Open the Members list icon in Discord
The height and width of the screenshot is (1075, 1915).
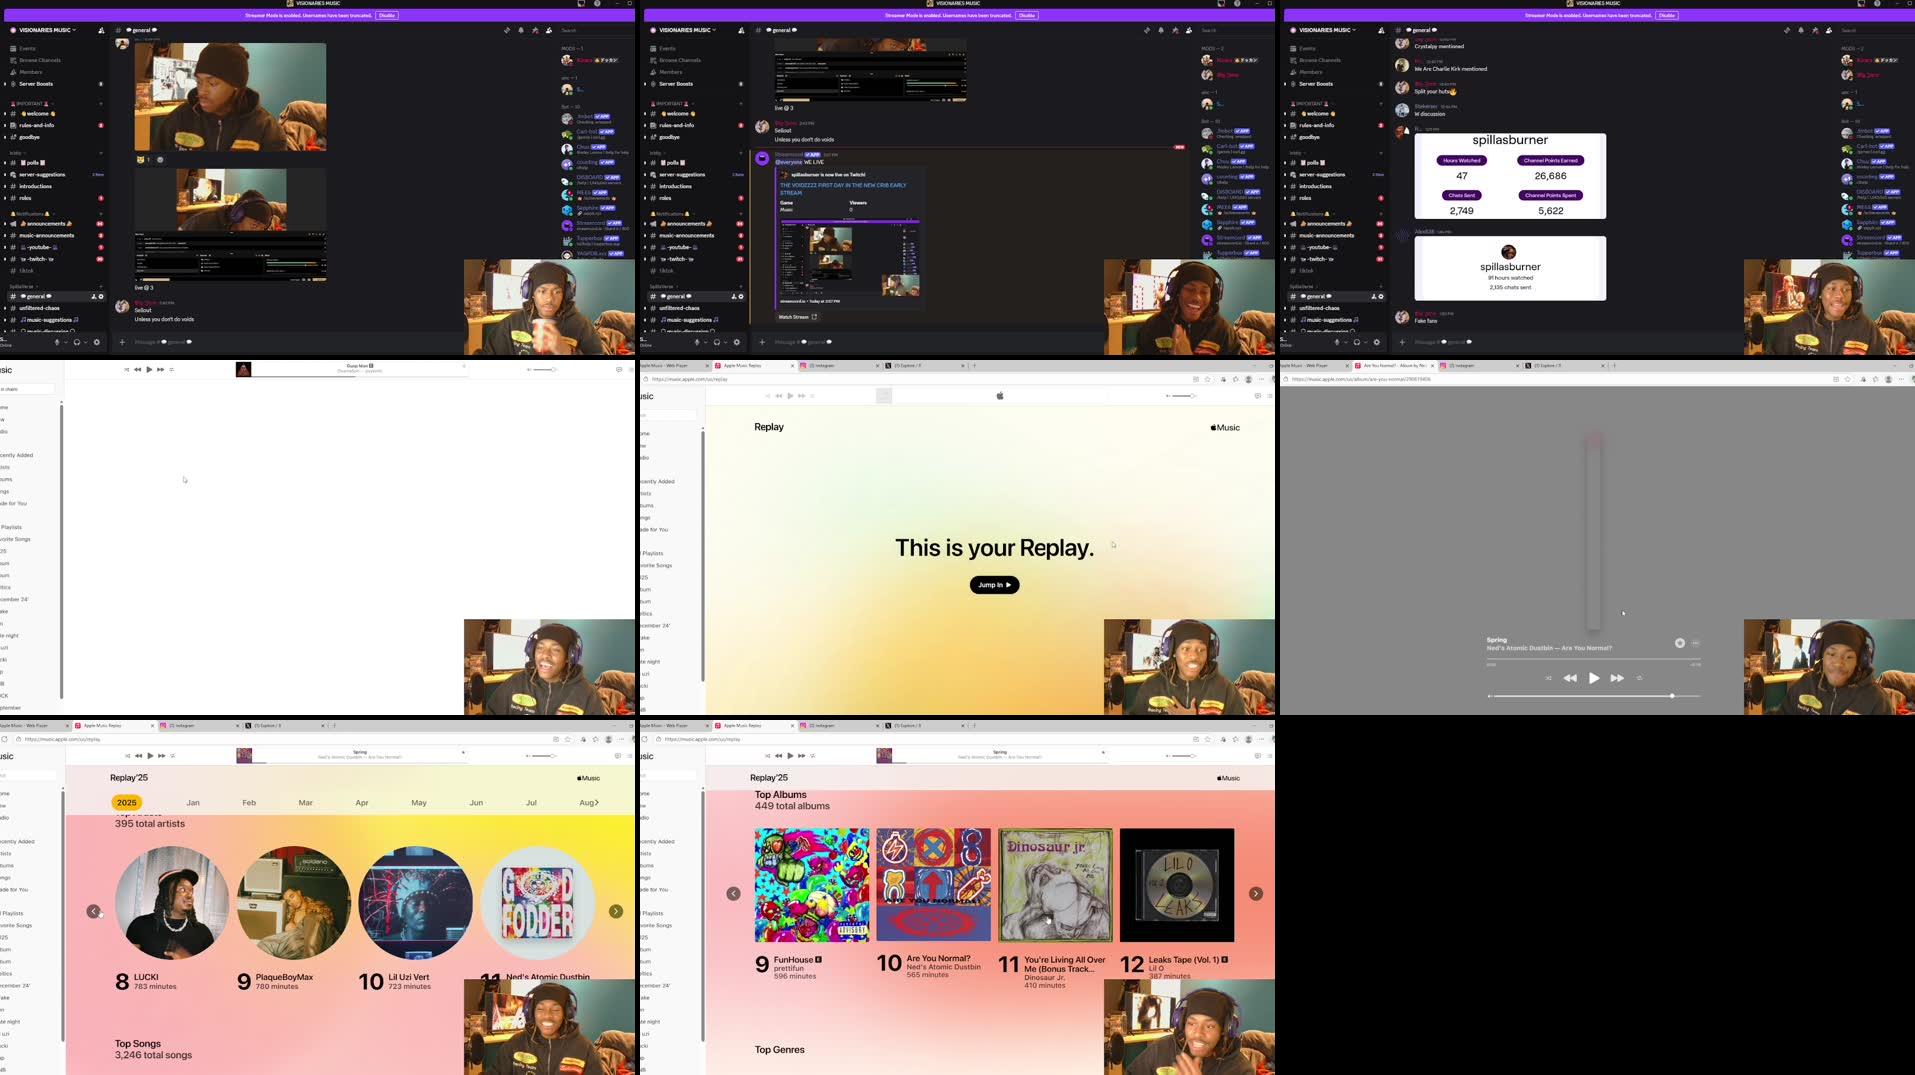pyautogui.click(x=548, y=30)
